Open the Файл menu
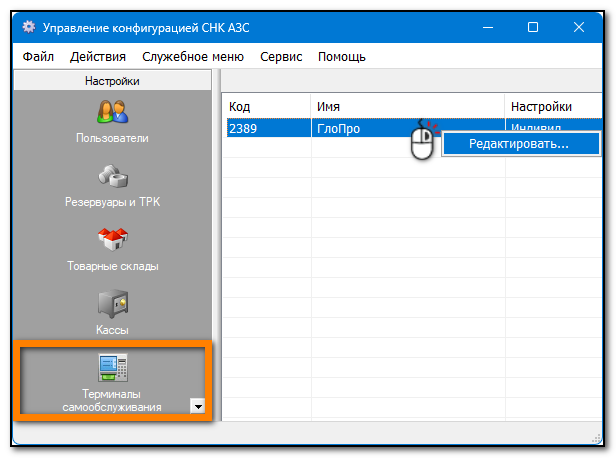 38,57
